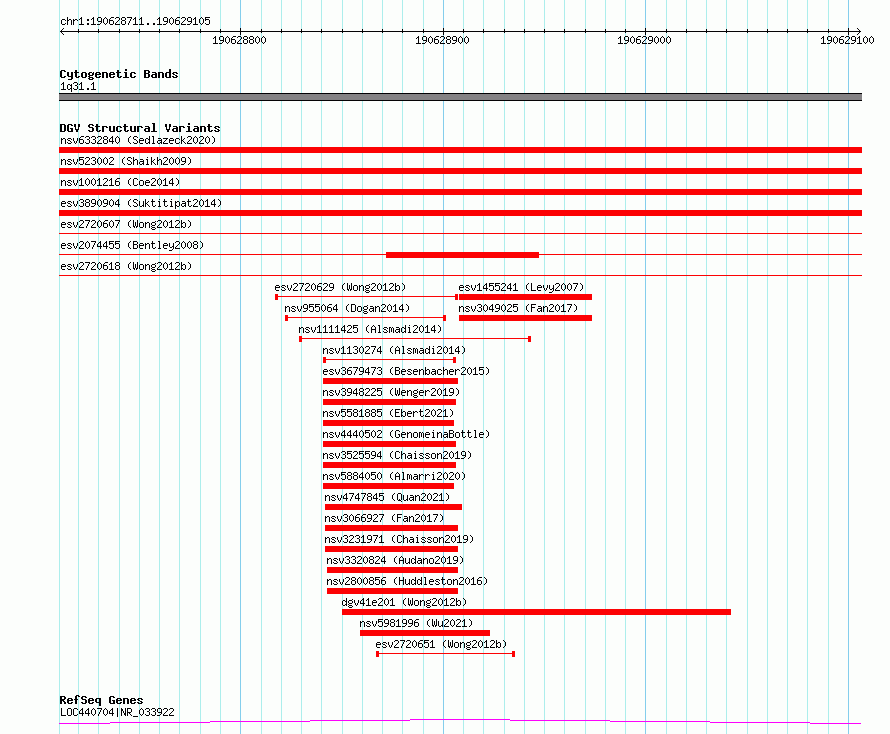Select the nsv523002 (Shaikh2009) variant label
The width and height of the screenshot is (890, 734).
(x=126, y=161)
